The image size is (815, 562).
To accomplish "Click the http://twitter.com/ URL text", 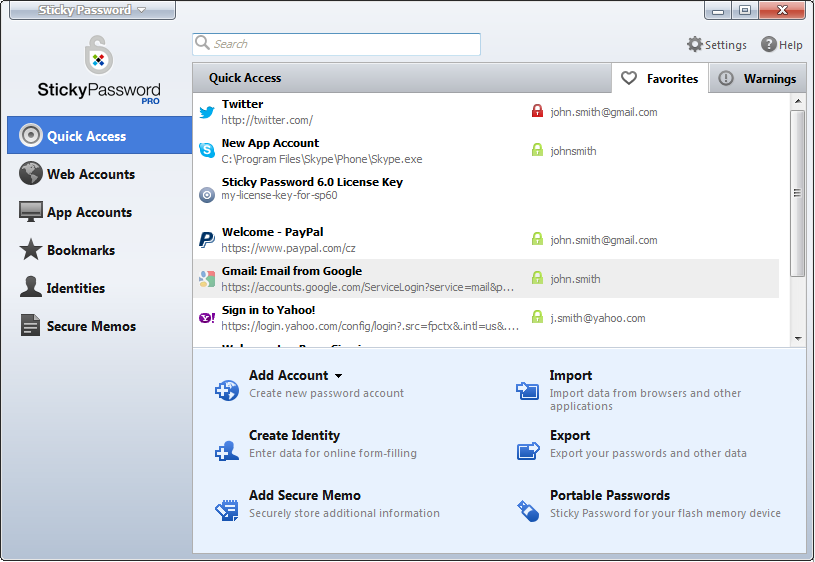I will tap(267, 120).
